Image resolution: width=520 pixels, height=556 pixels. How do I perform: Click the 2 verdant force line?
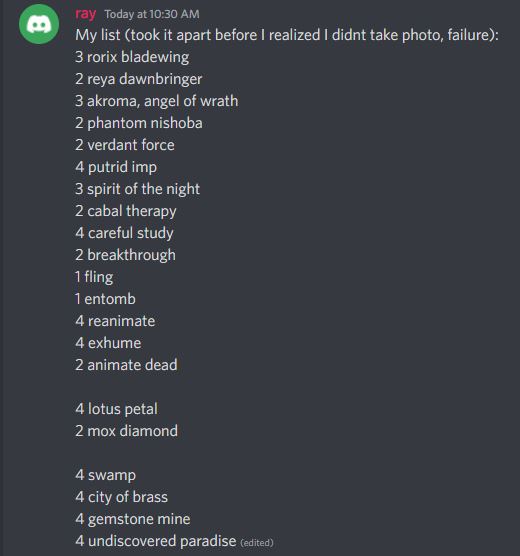[125, 145]
